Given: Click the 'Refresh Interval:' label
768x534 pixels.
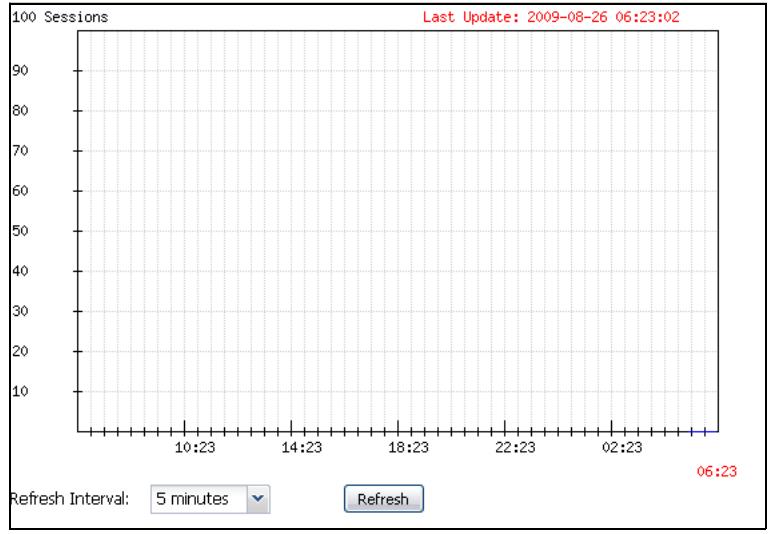Looking at the screenshot, I should 70,499.
